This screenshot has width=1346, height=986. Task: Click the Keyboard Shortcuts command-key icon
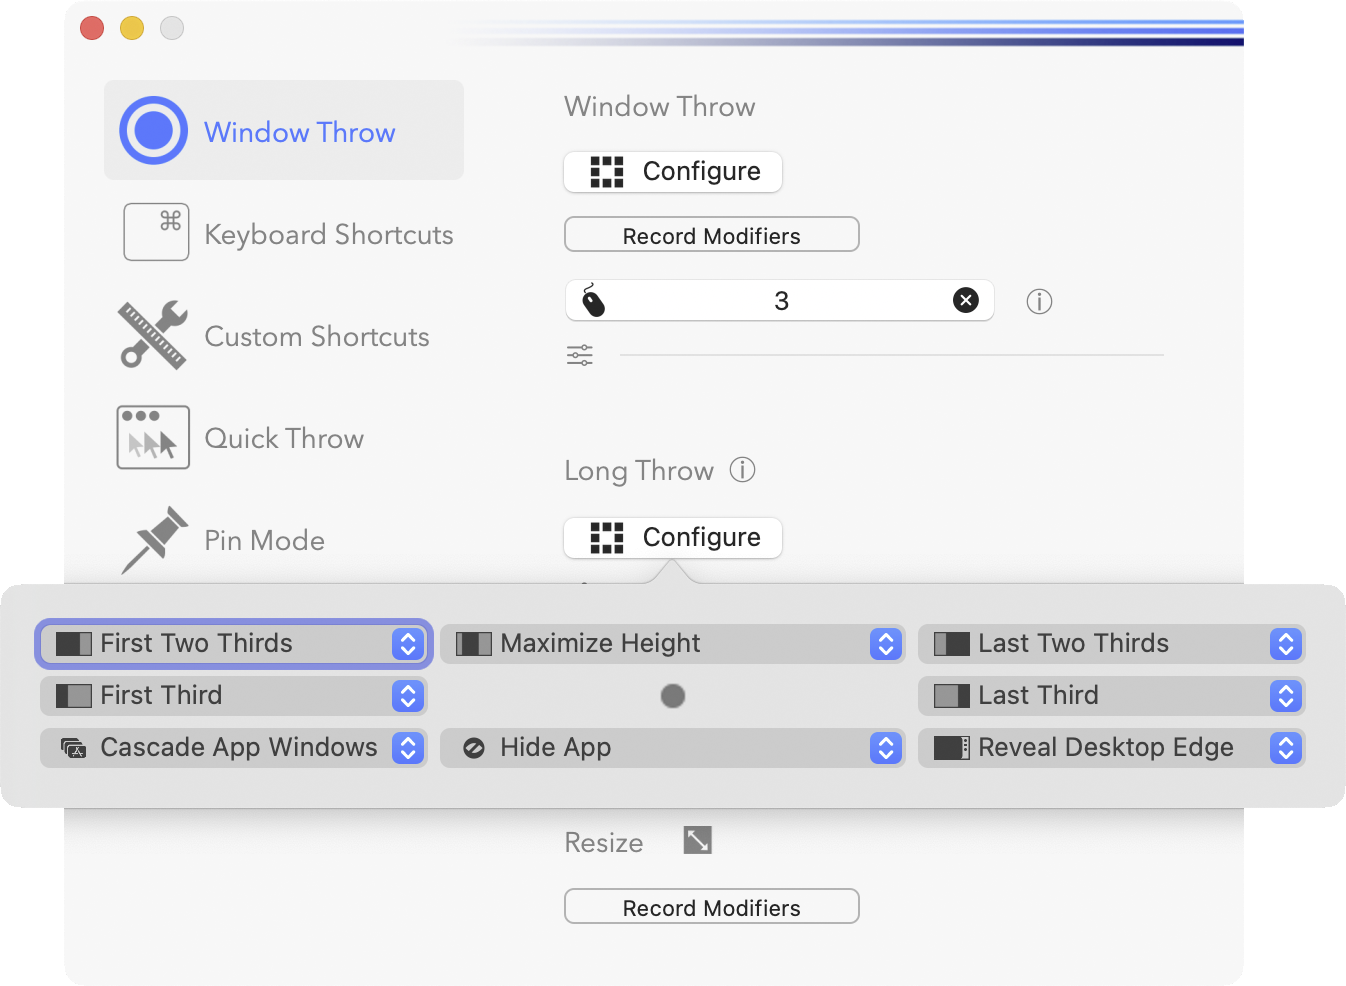click(x=156, y=232)
